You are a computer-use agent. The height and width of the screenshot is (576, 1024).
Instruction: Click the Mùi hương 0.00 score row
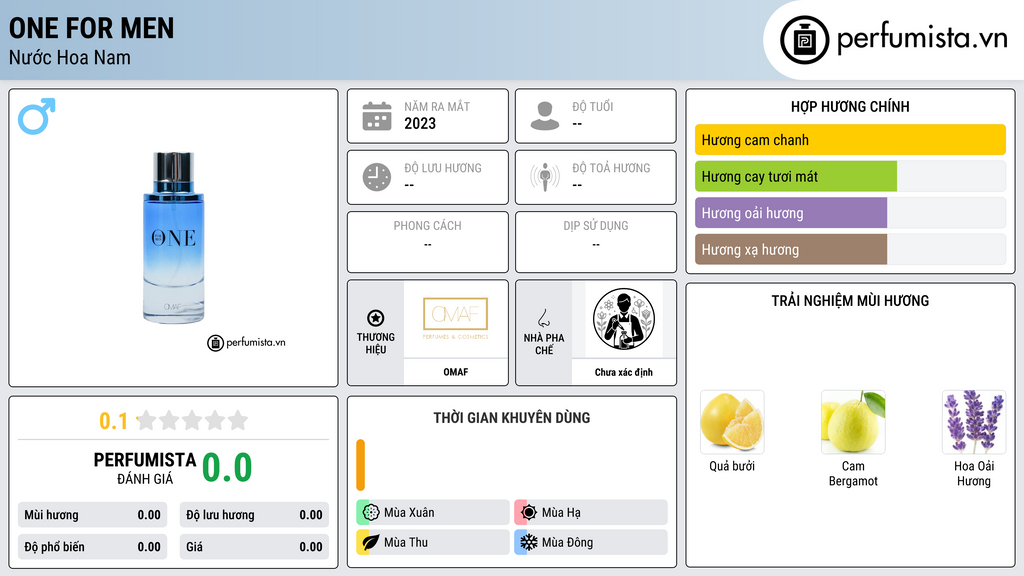tap(92, 515)
